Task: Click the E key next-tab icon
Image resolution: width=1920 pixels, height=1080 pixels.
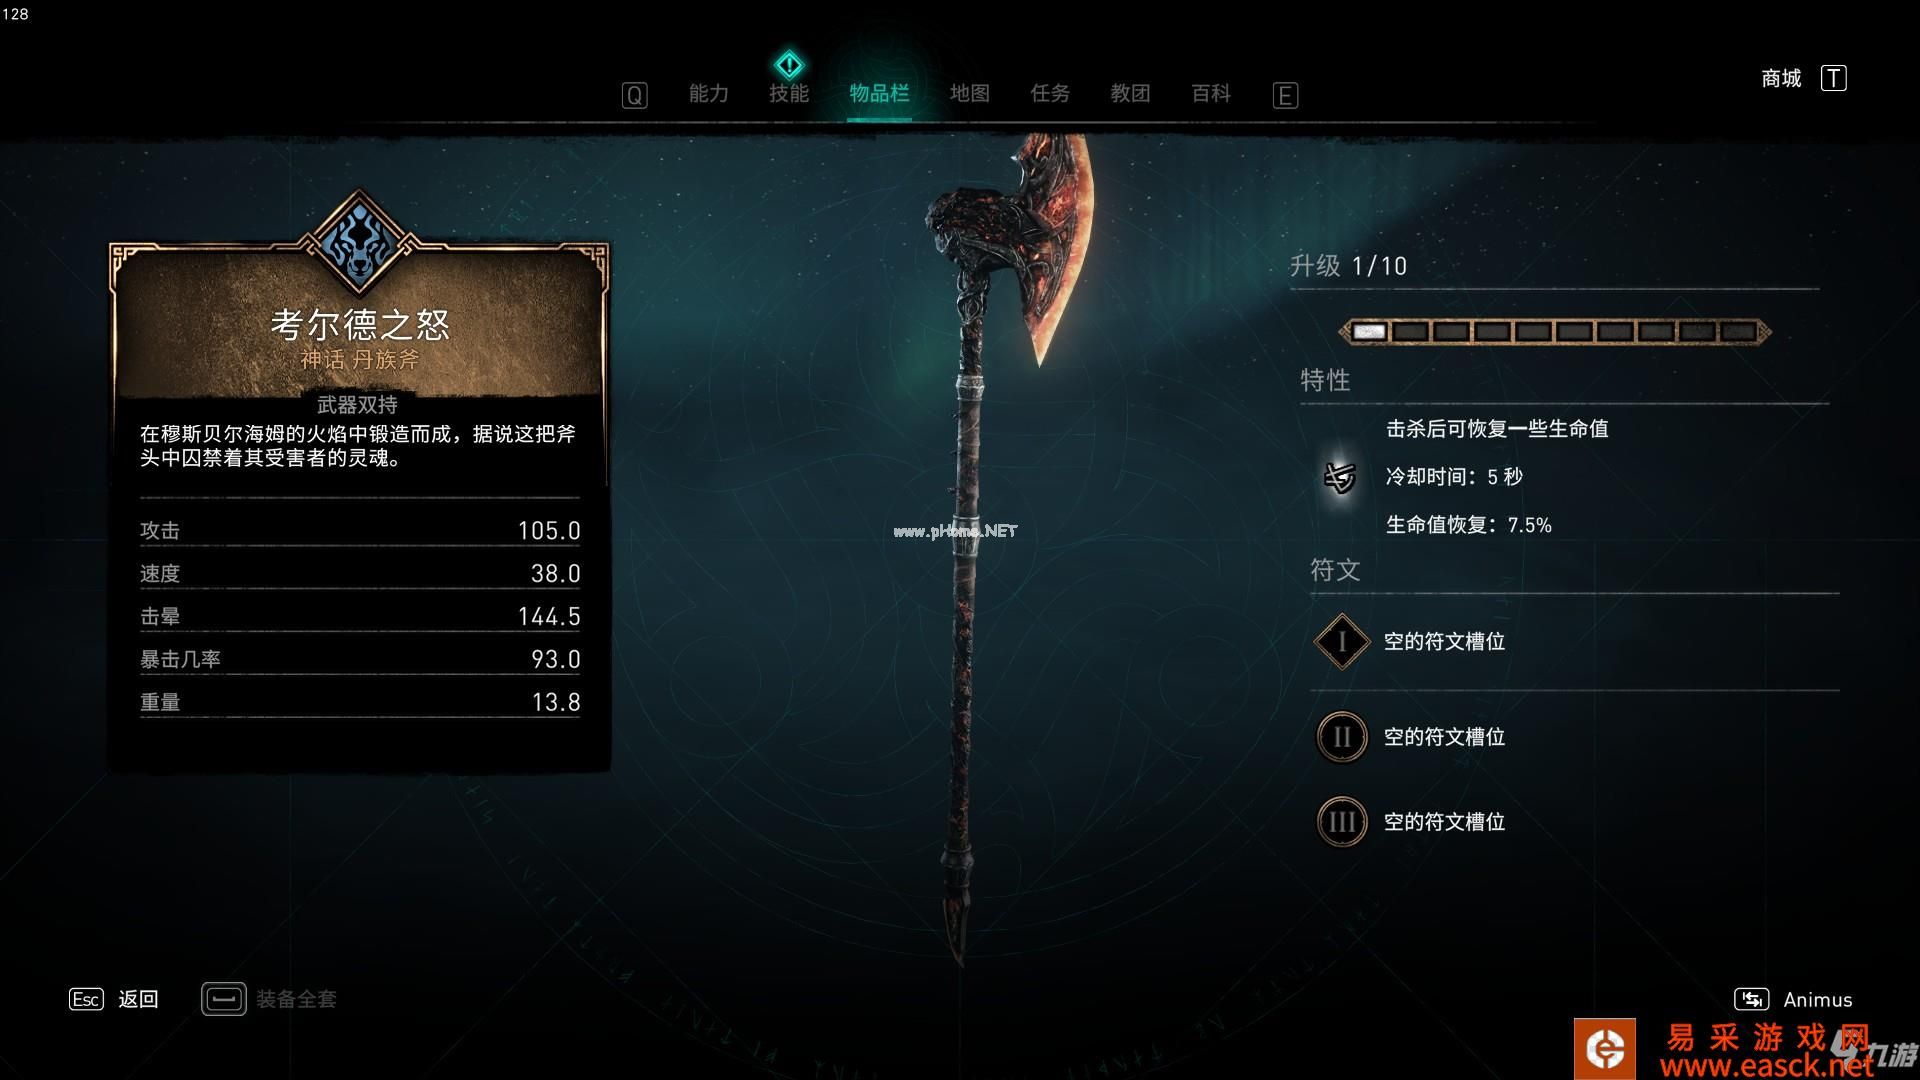Action: click(x=1285, y=95)
